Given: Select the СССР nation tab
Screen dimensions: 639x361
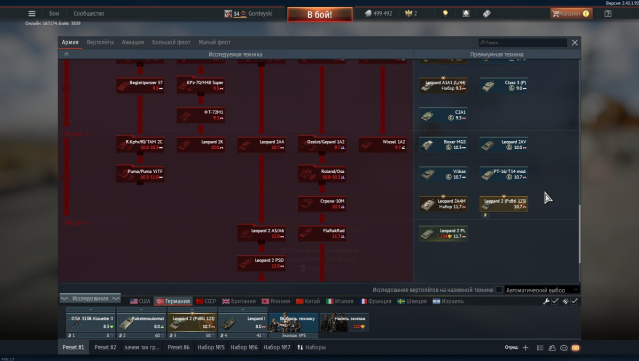Looking at the screenshot, I should [x=206, y=301].
